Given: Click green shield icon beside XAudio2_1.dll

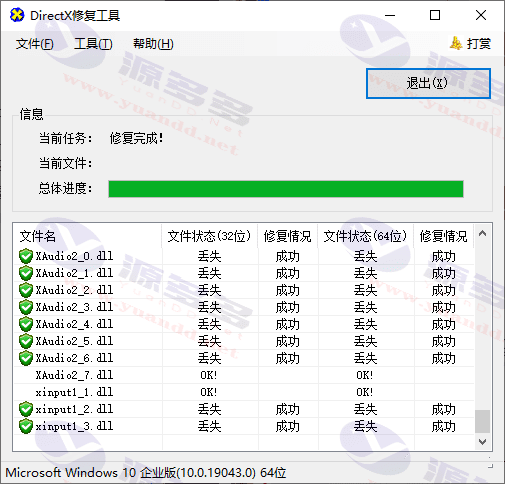Looking at the screenshot, I should click(26, 273).
